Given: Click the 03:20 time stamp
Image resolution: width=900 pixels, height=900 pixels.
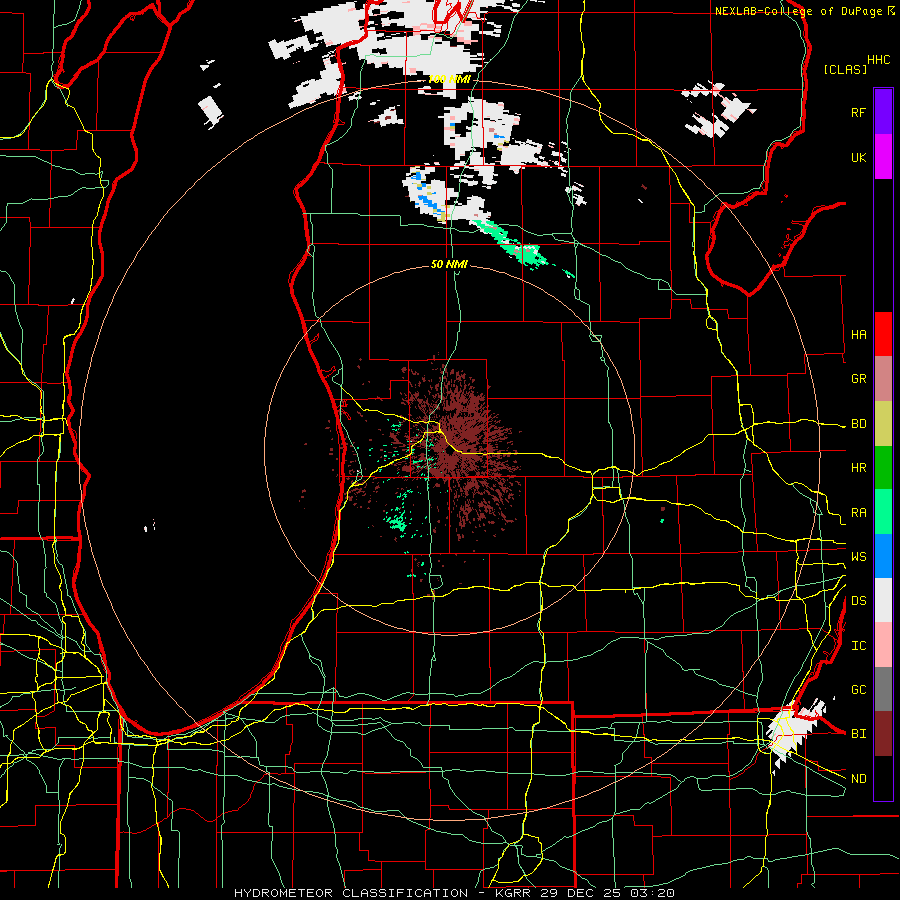Looking at the screenshot, I should click(653, 893).
